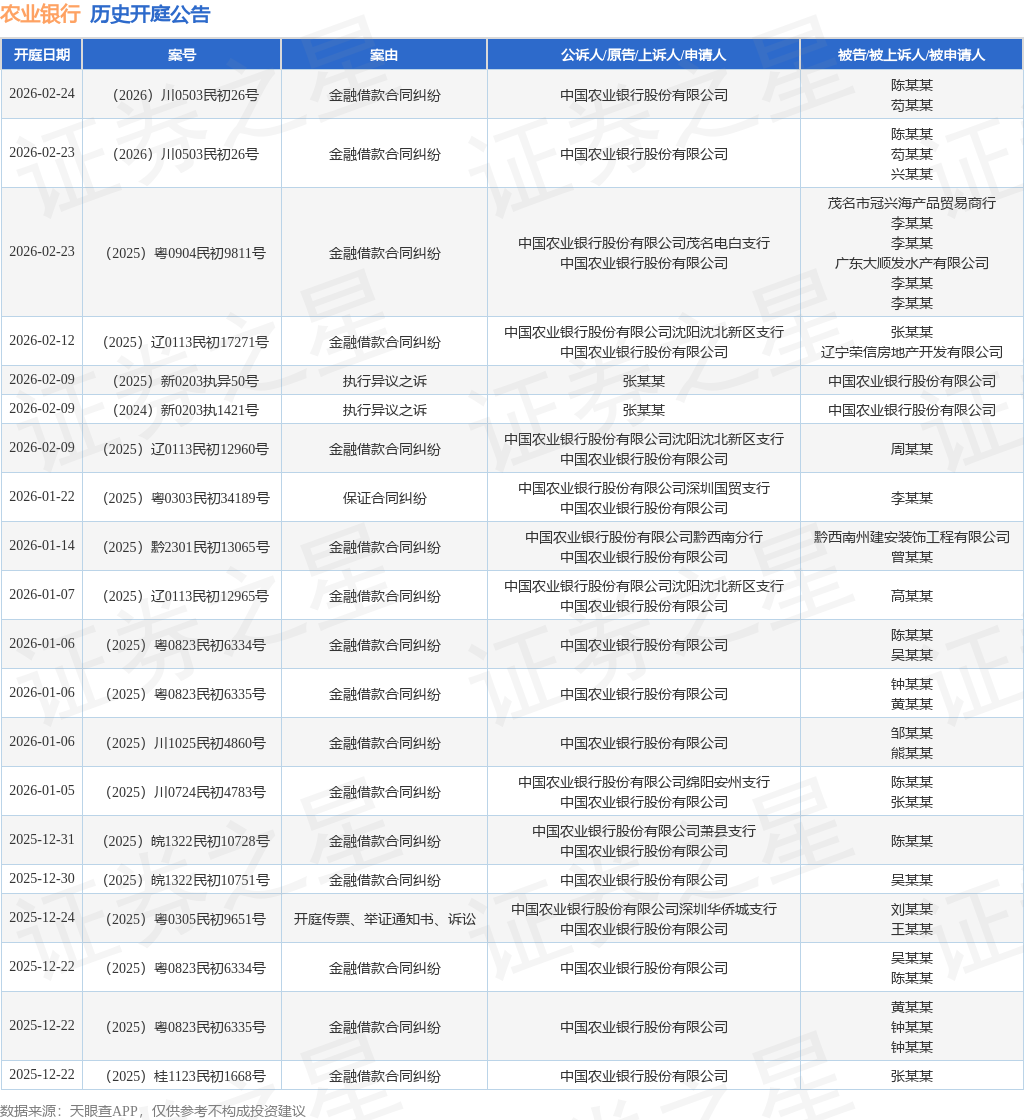Viewport: 1024px width, 1120px height.
Task: Click the 公诉人/原告/上诉人/申请人 column header
Action: (643, 55)
